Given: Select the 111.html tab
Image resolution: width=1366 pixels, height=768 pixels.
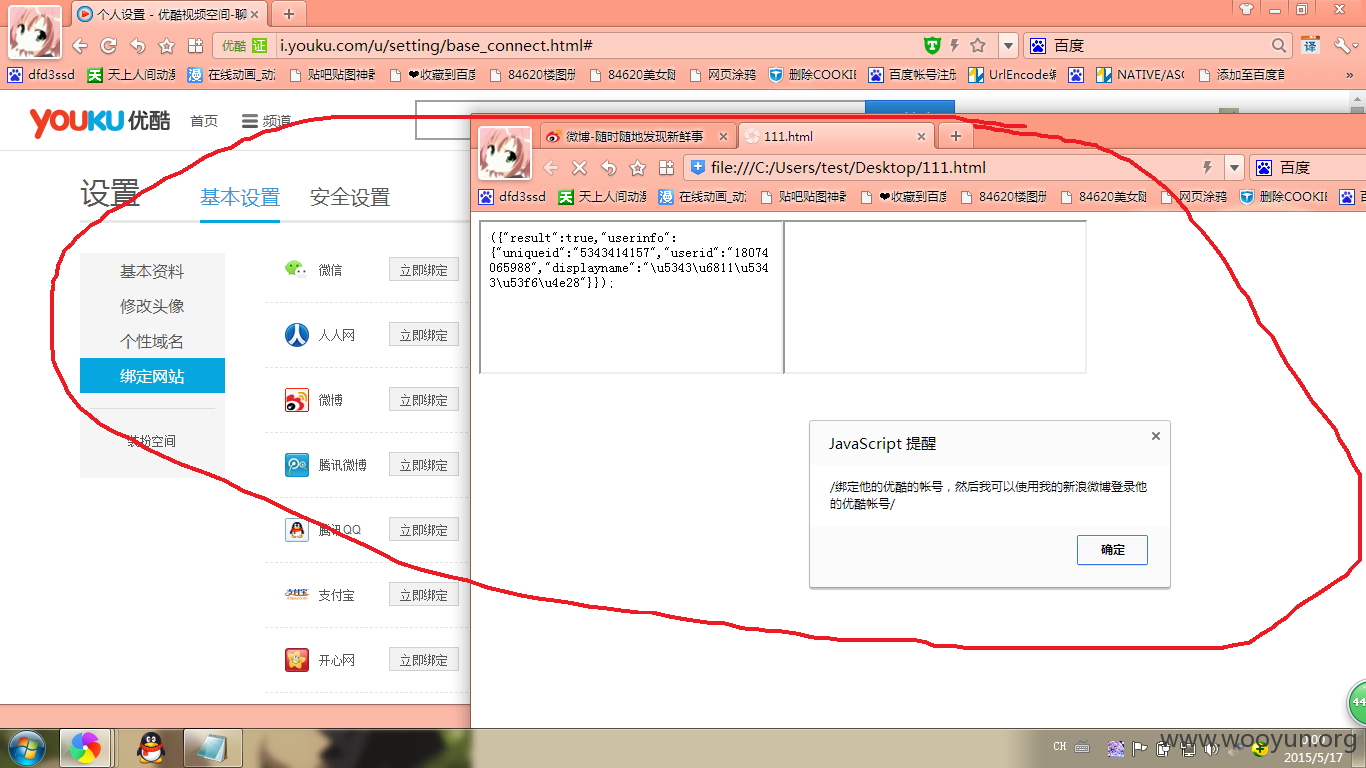Looking at the screenshot, I should pyautogui.click(x=838, y=137).
